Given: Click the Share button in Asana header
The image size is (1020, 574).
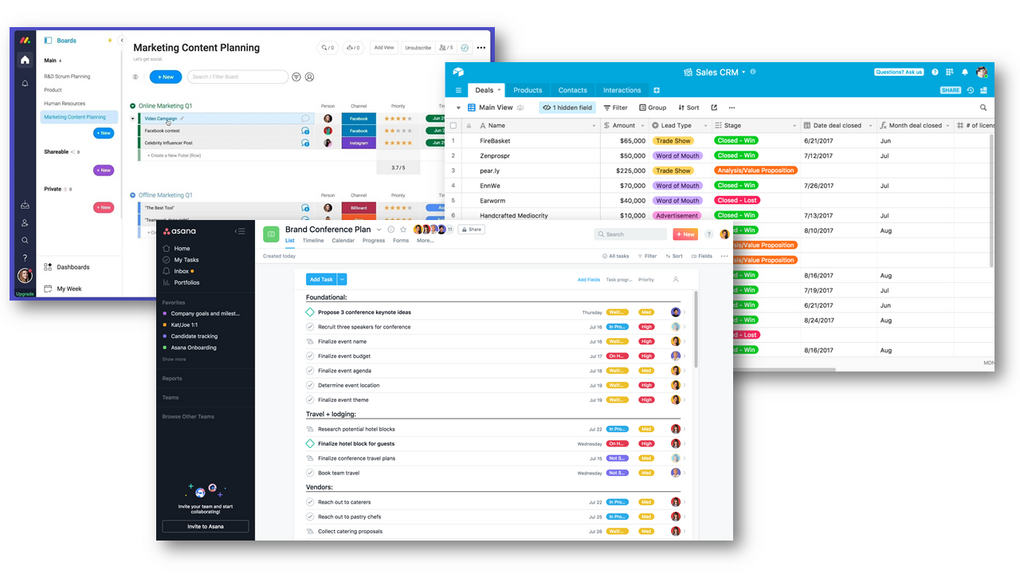Looking at the screenshot, I should (472, 230).
